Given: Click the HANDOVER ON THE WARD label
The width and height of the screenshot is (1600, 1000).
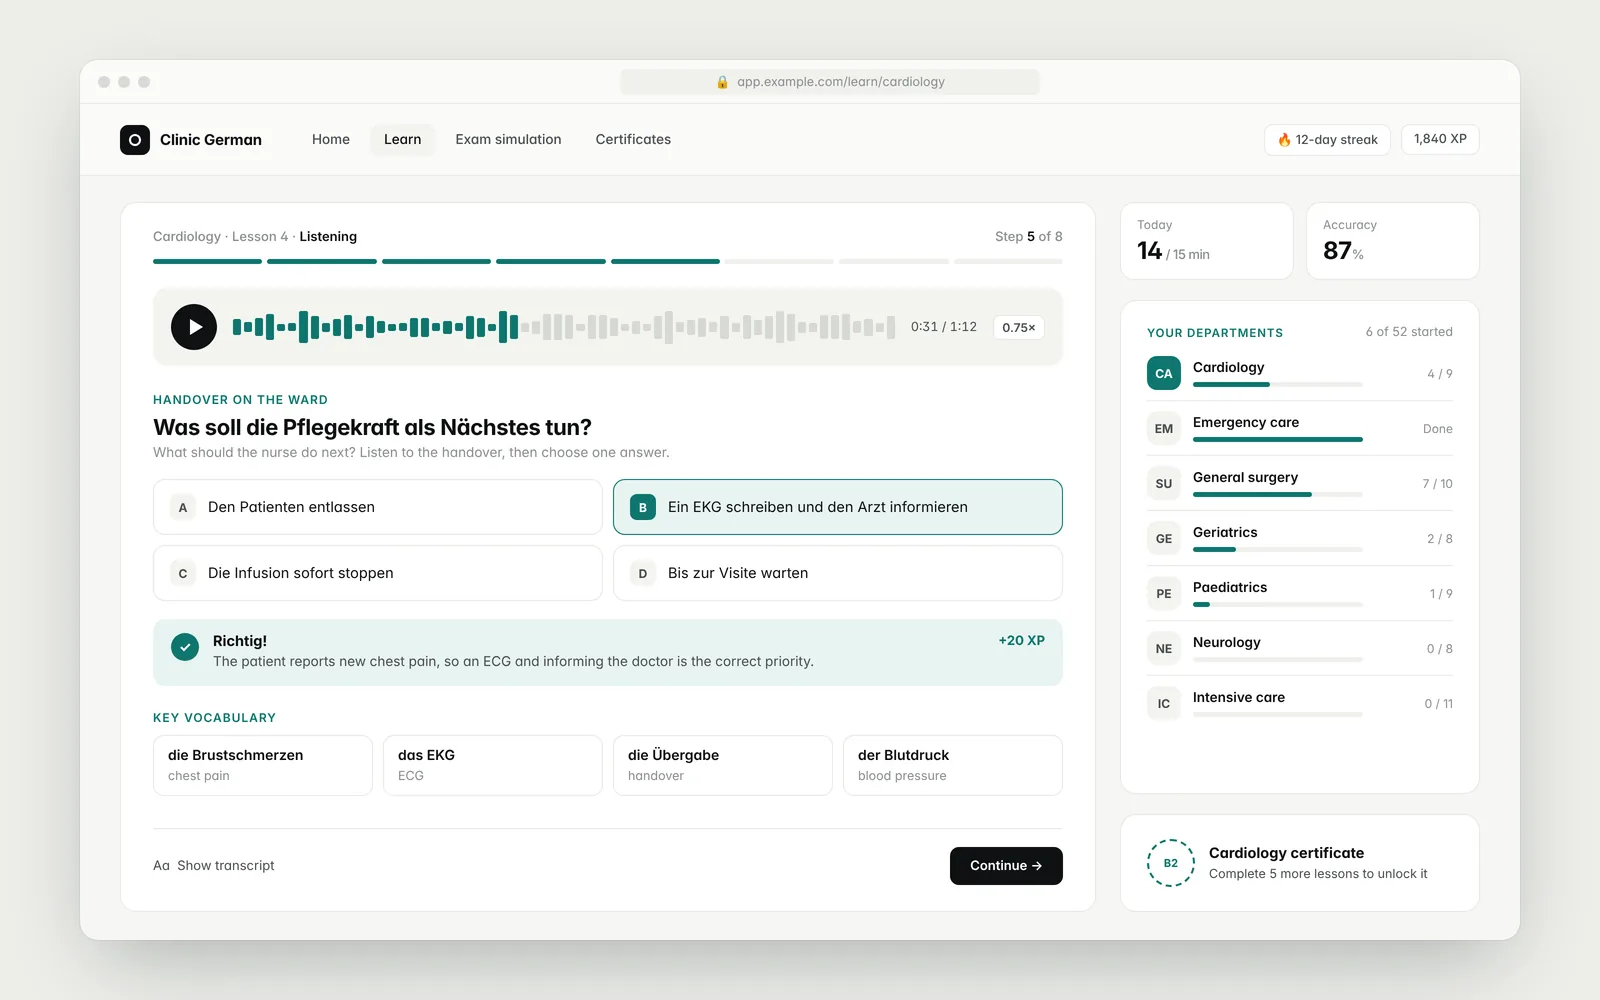Looking at the screenshot, I should tap(240, 400).
